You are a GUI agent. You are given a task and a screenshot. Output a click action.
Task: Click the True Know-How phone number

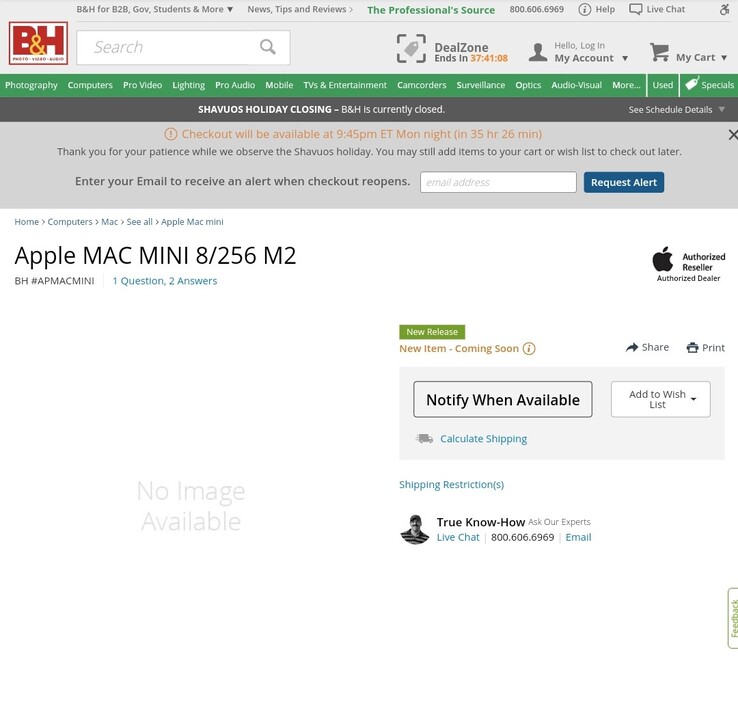point(522,537)
